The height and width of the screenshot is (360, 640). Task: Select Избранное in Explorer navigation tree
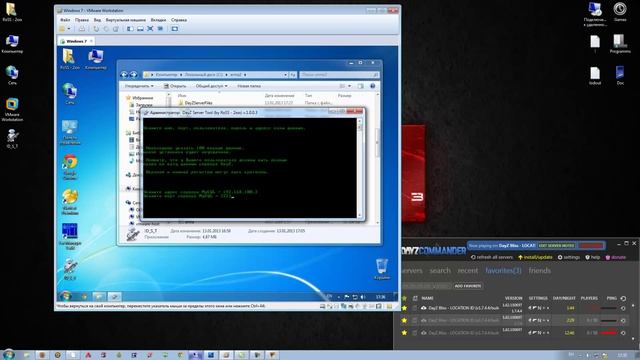coord(139,98)
